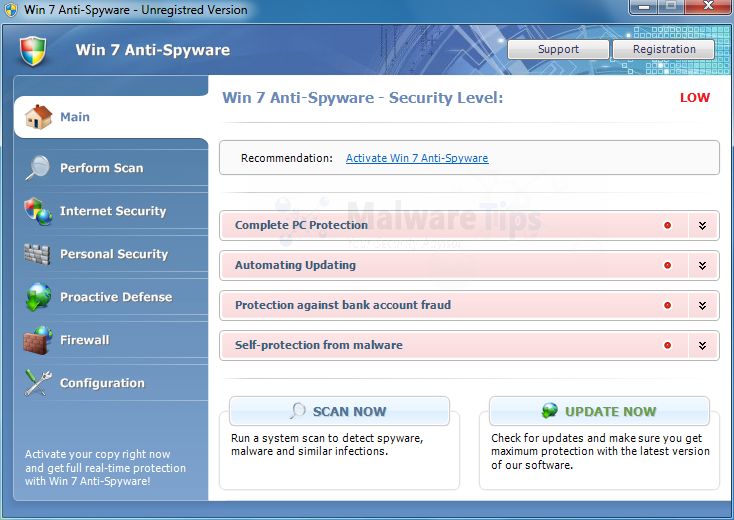Switch to the Firewall tab label
This screenshot has width=734, height=520.
click(84, 340)
